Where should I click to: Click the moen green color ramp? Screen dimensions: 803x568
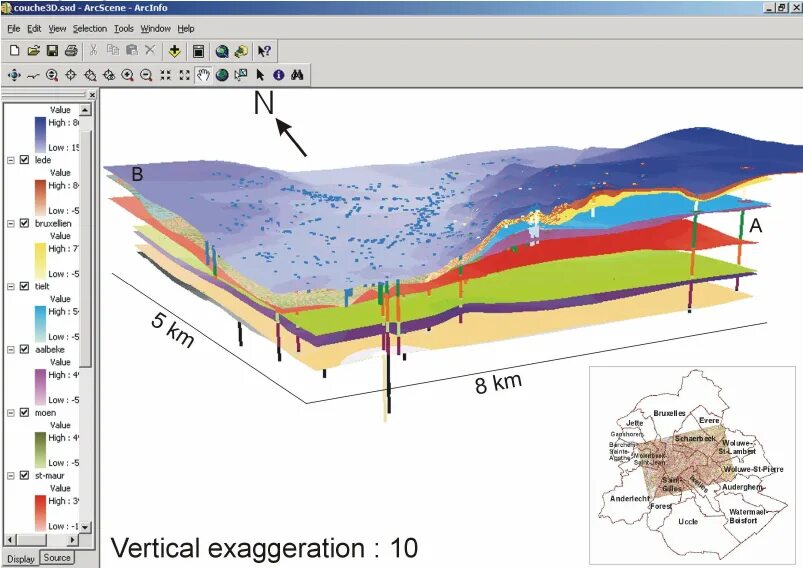[x=40, y=450]
